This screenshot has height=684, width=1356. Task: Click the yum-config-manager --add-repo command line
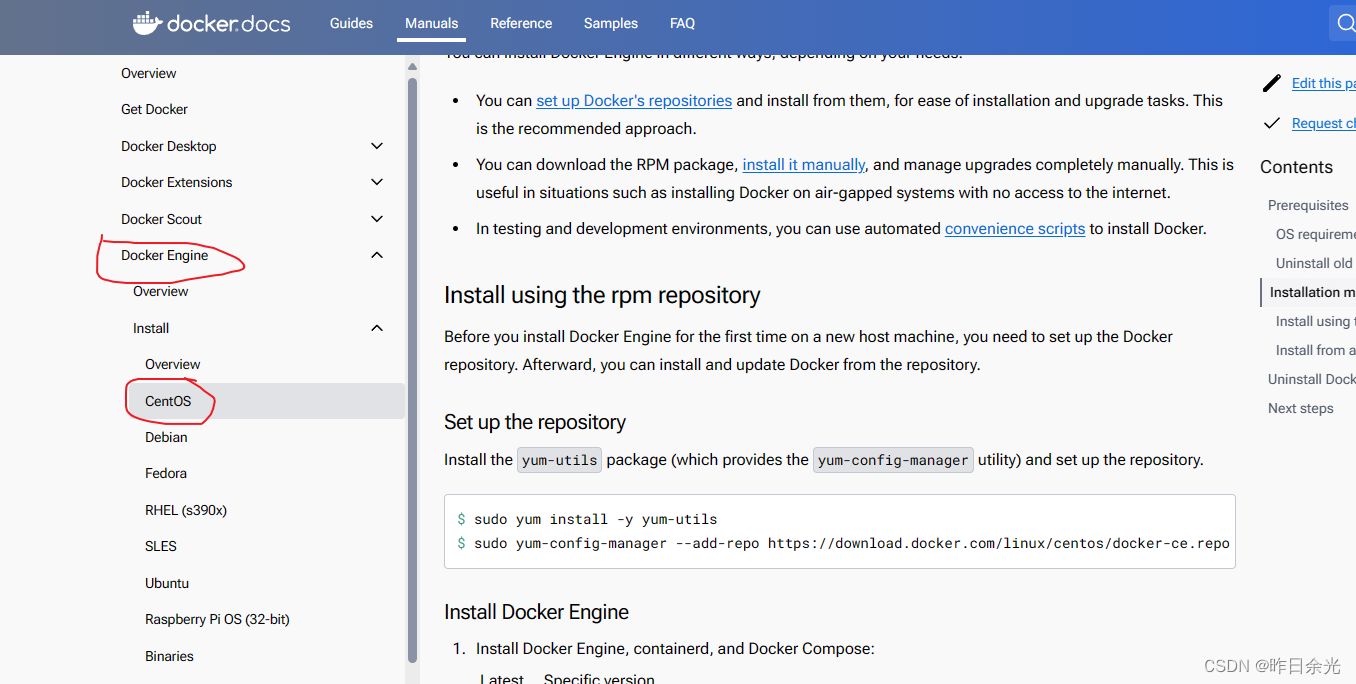click(x=852, y=543)
